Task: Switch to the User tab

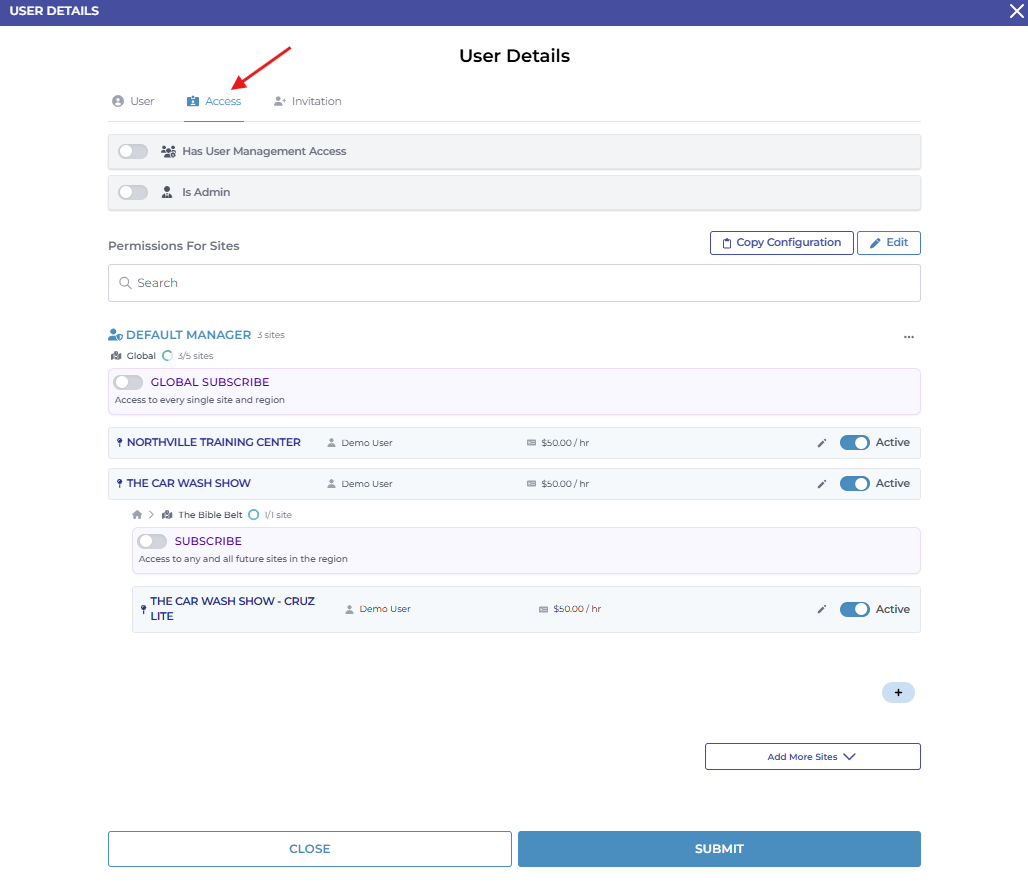Action: [133, 101]
